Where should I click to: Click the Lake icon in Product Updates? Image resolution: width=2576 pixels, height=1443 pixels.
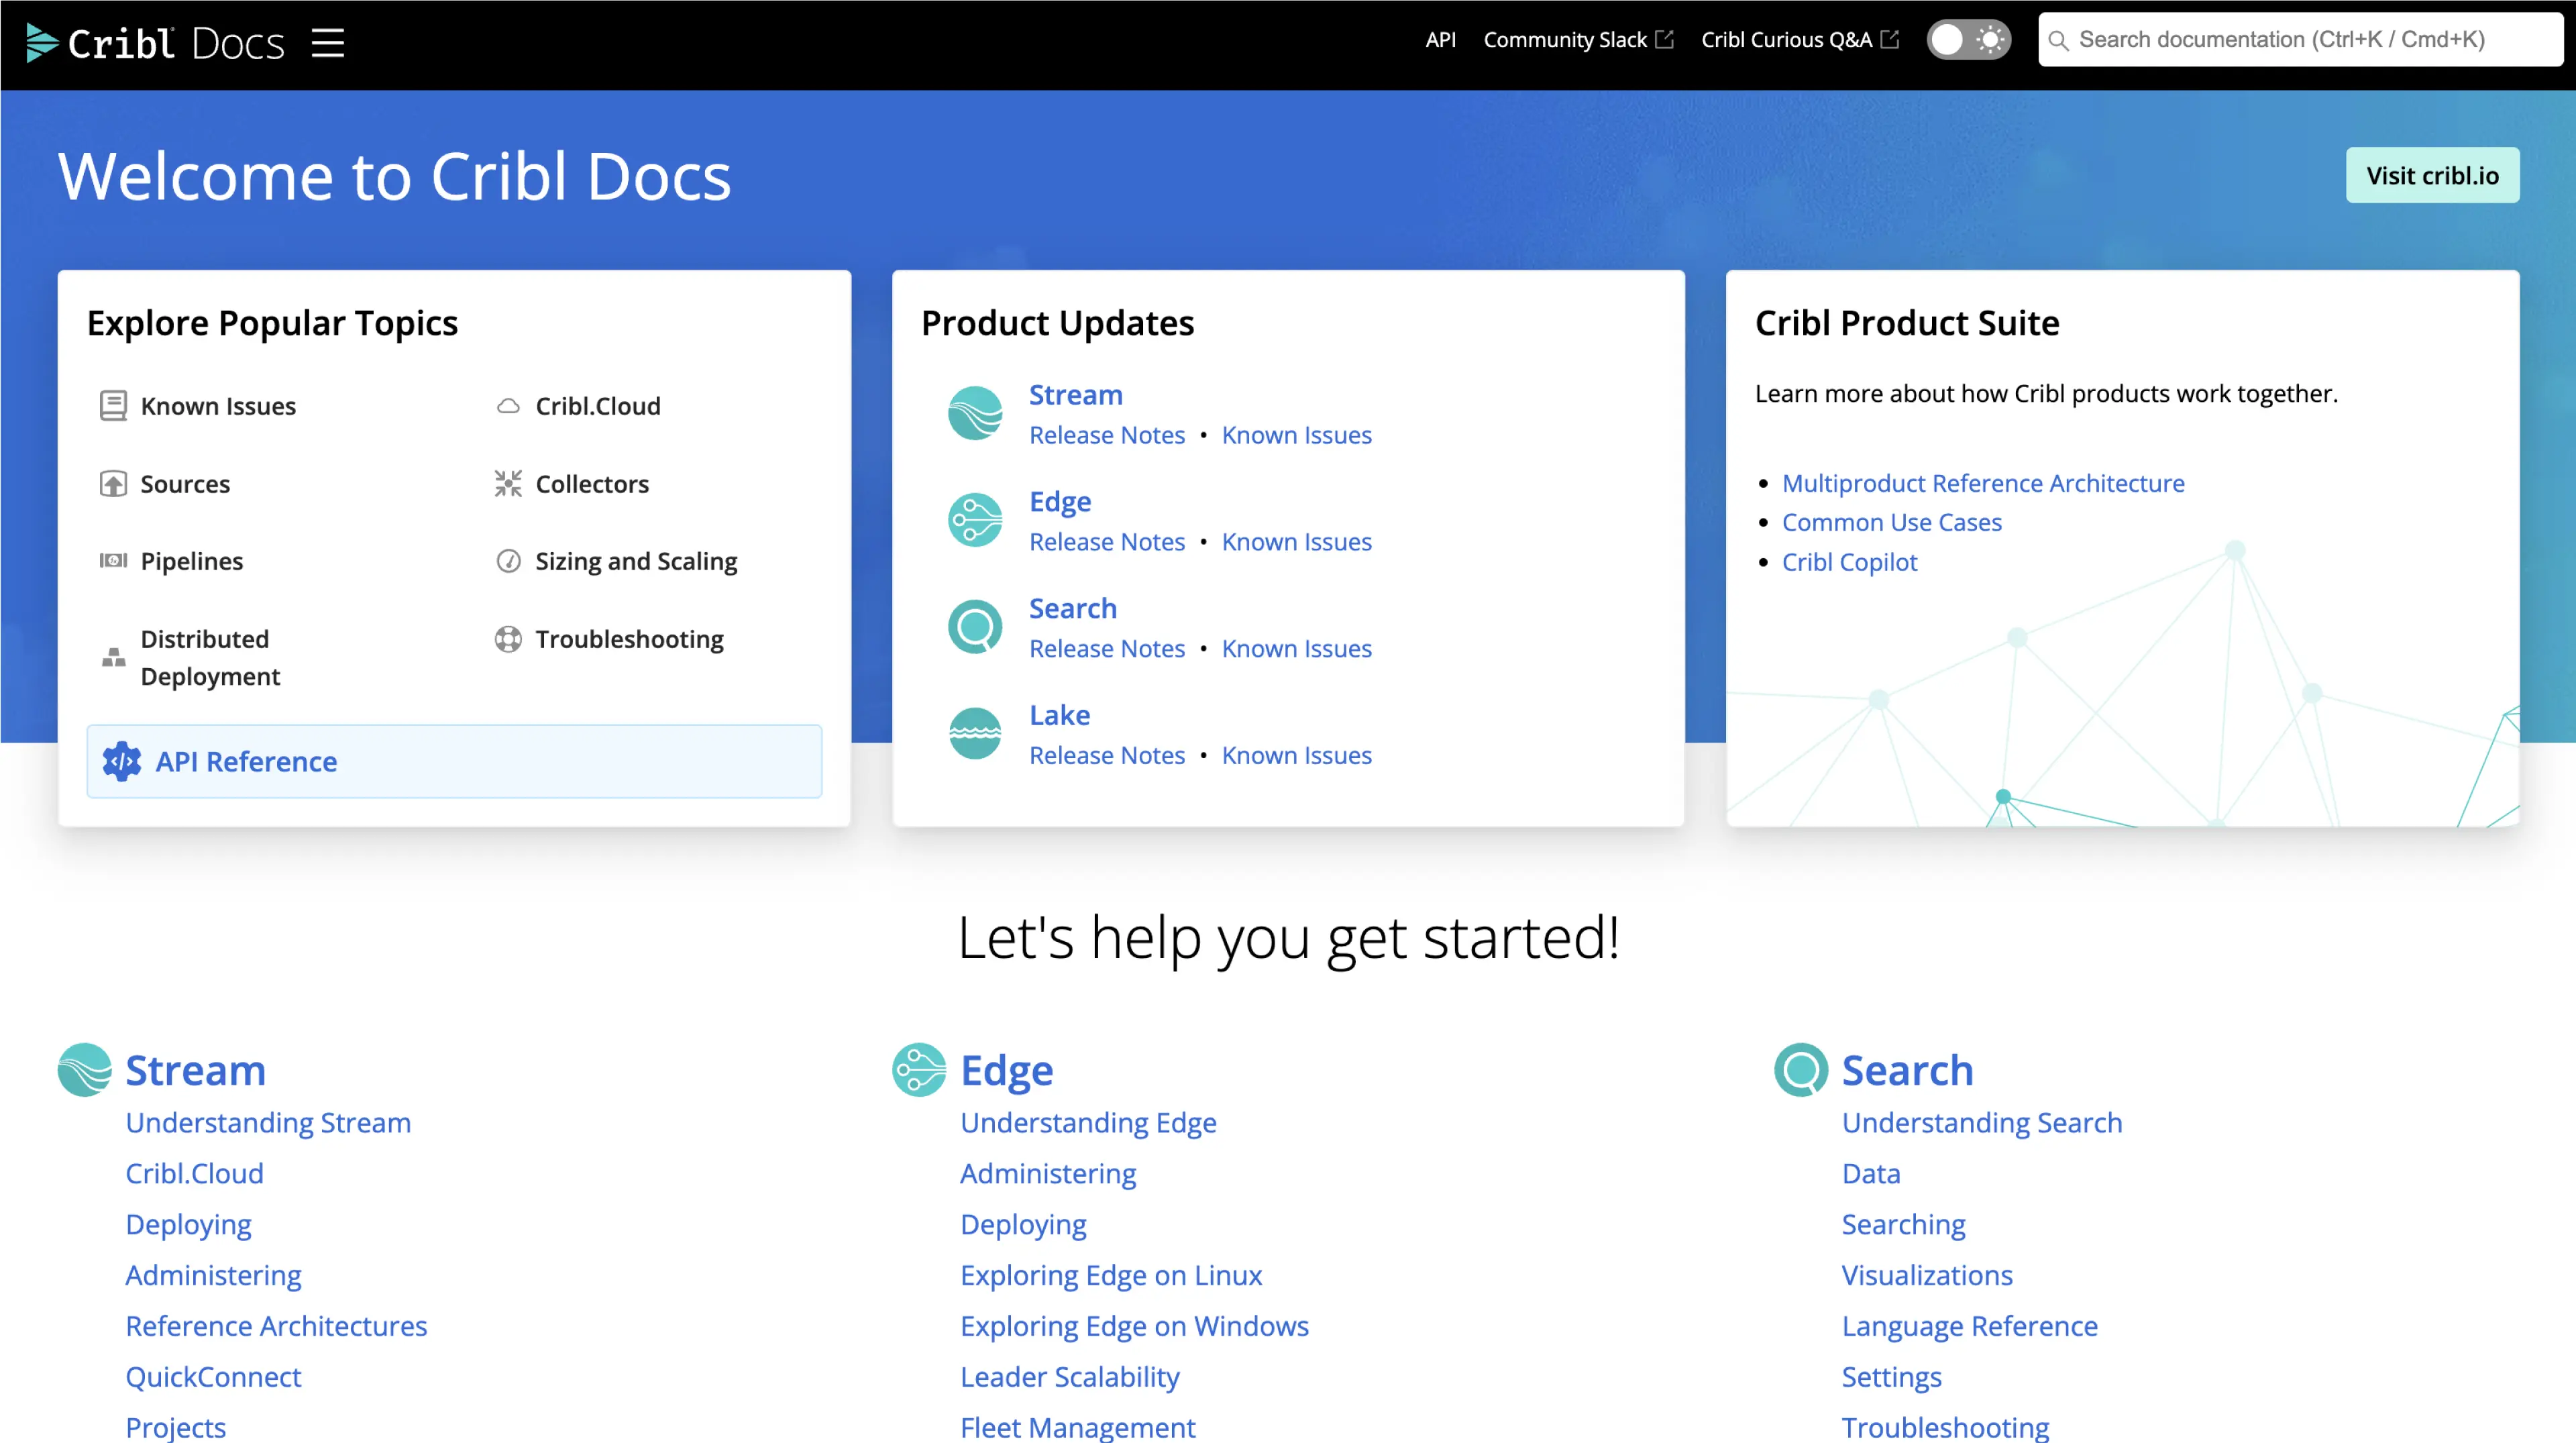975,734
